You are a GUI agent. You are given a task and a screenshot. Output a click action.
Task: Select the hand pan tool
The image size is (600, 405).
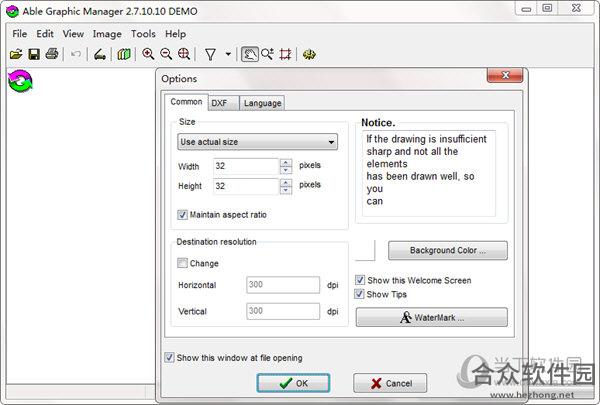pos(249,54)
